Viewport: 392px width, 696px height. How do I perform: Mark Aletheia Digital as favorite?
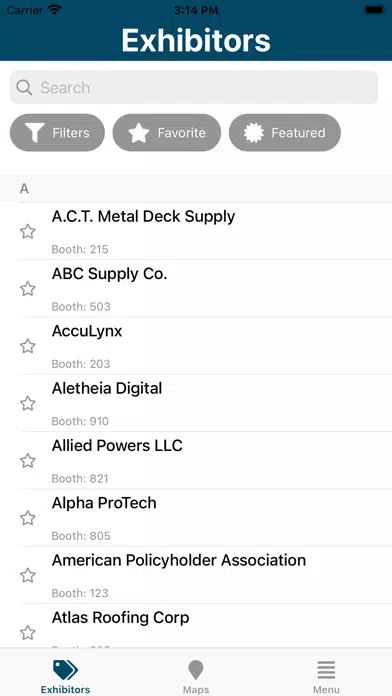28,403
